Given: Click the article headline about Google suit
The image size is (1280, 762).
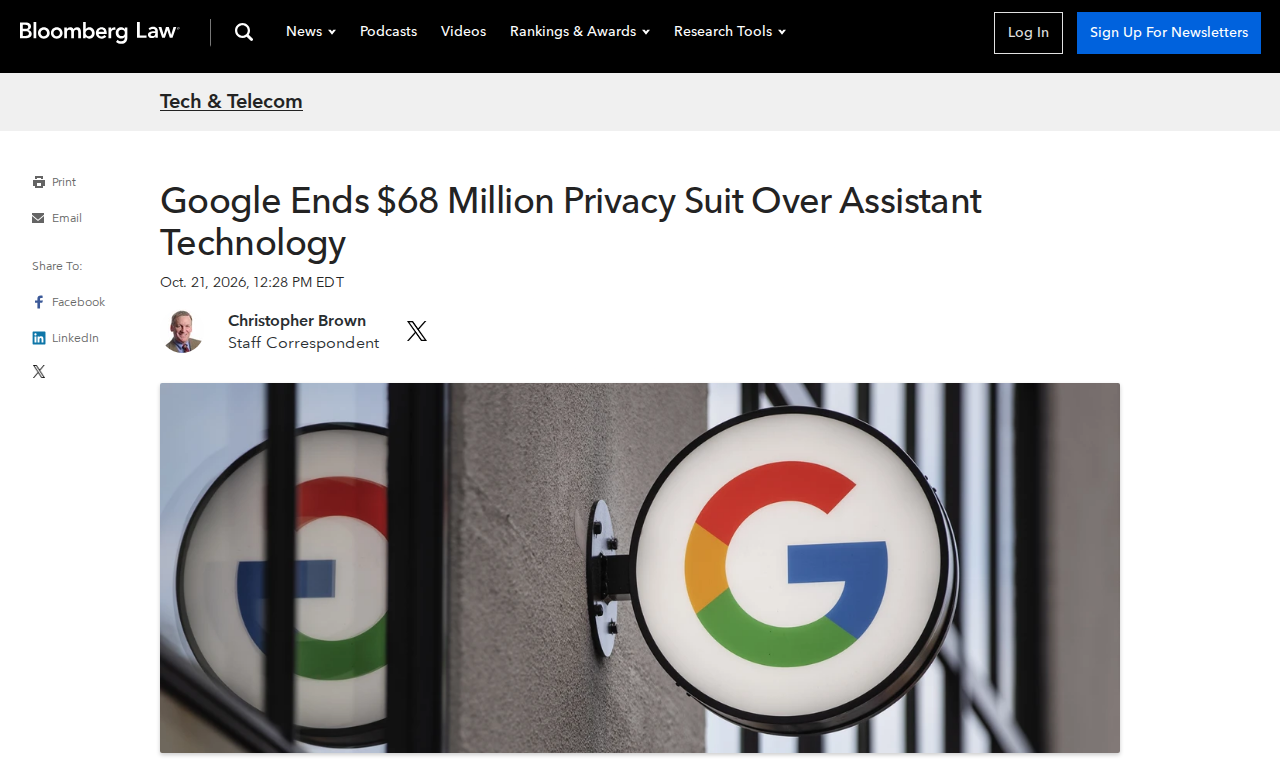Looking at the screenshot, I should coord(571,222).
